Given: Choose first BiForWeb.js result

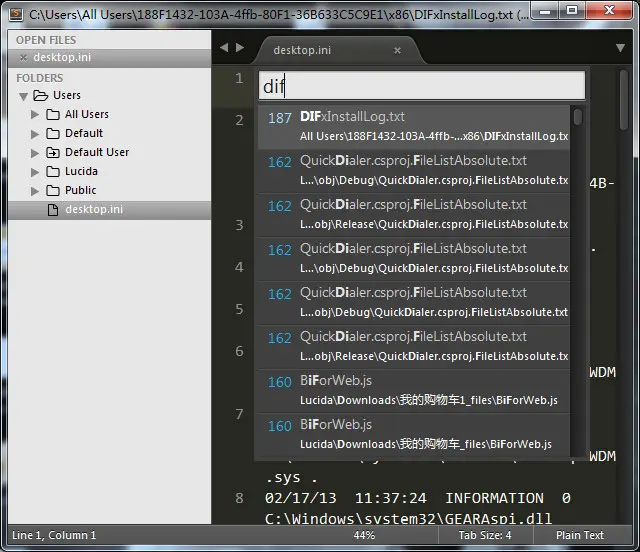Looking at the screenshot, I should pyautogui.click(x=414, y=391).
